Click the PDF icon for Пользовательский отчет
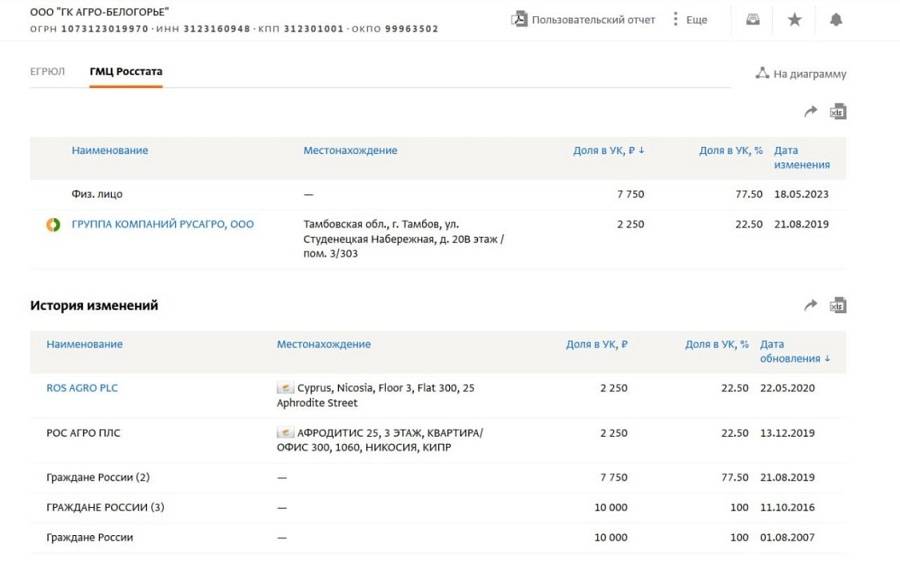 [519, 19]
